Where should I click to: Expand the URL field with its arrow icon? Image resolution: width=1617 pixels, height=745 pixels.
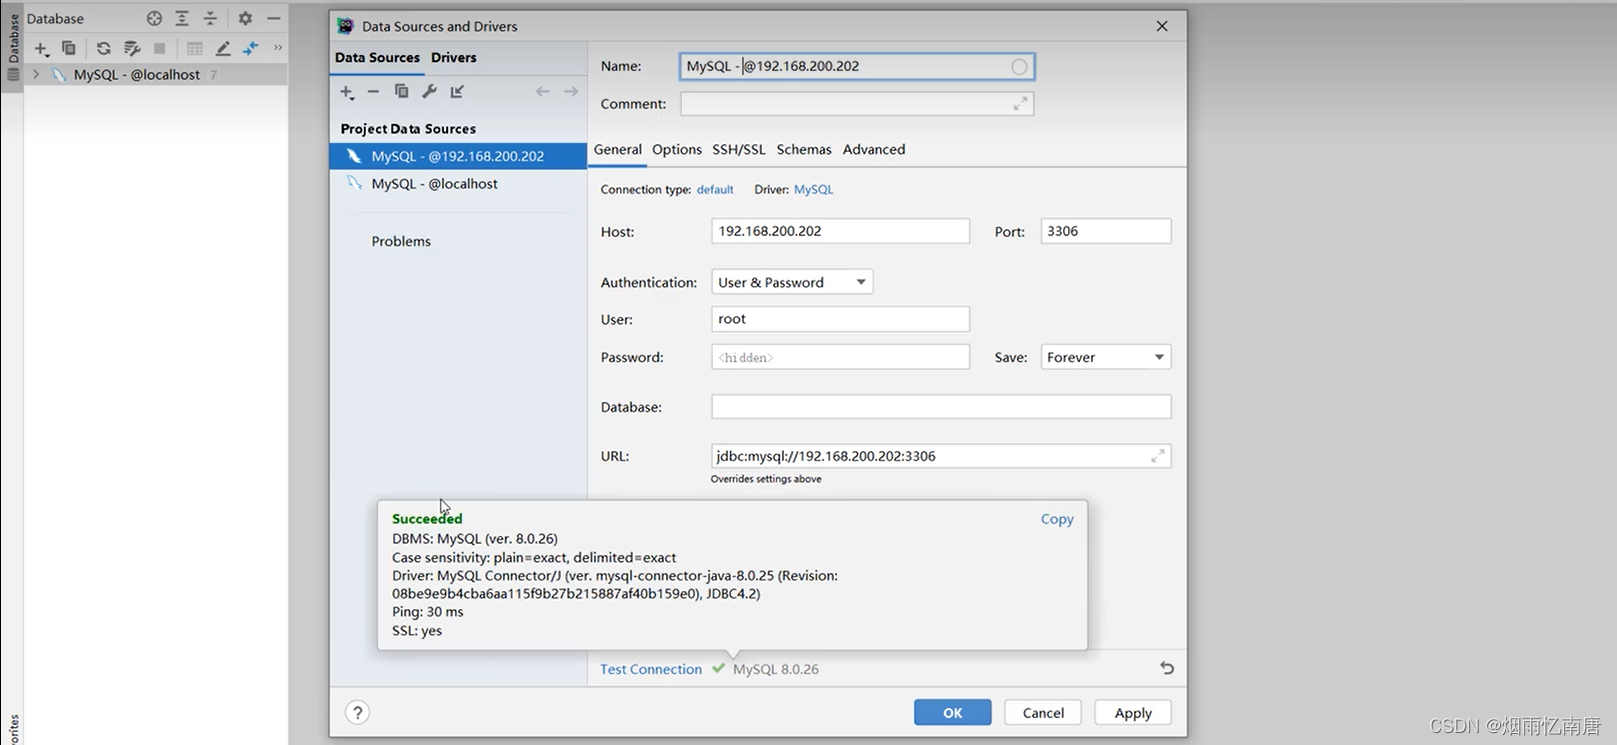1158,456
